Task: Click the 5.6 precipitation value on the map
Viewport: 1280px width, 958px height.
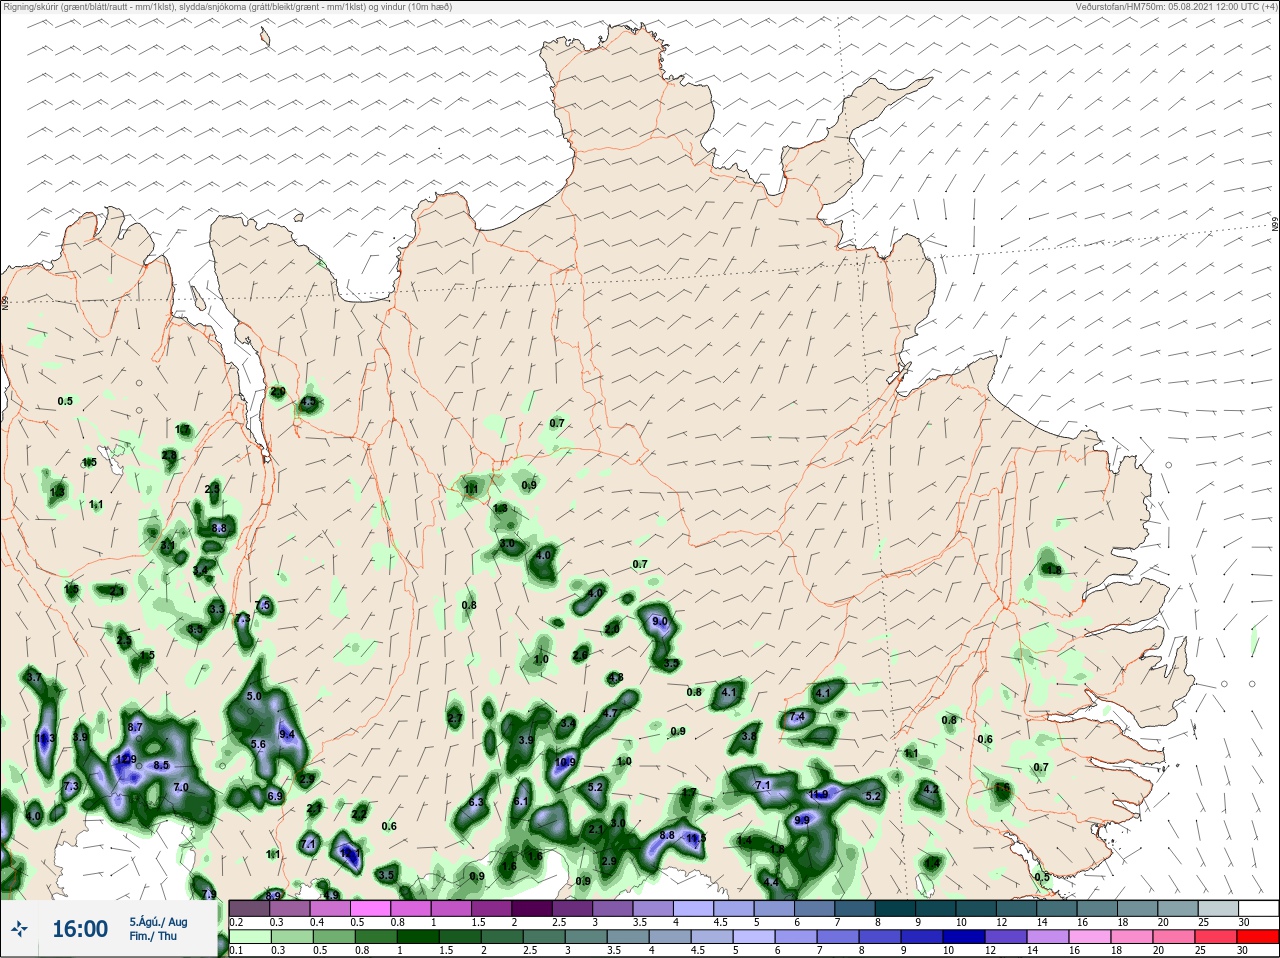Action: (x=258, y=744)
